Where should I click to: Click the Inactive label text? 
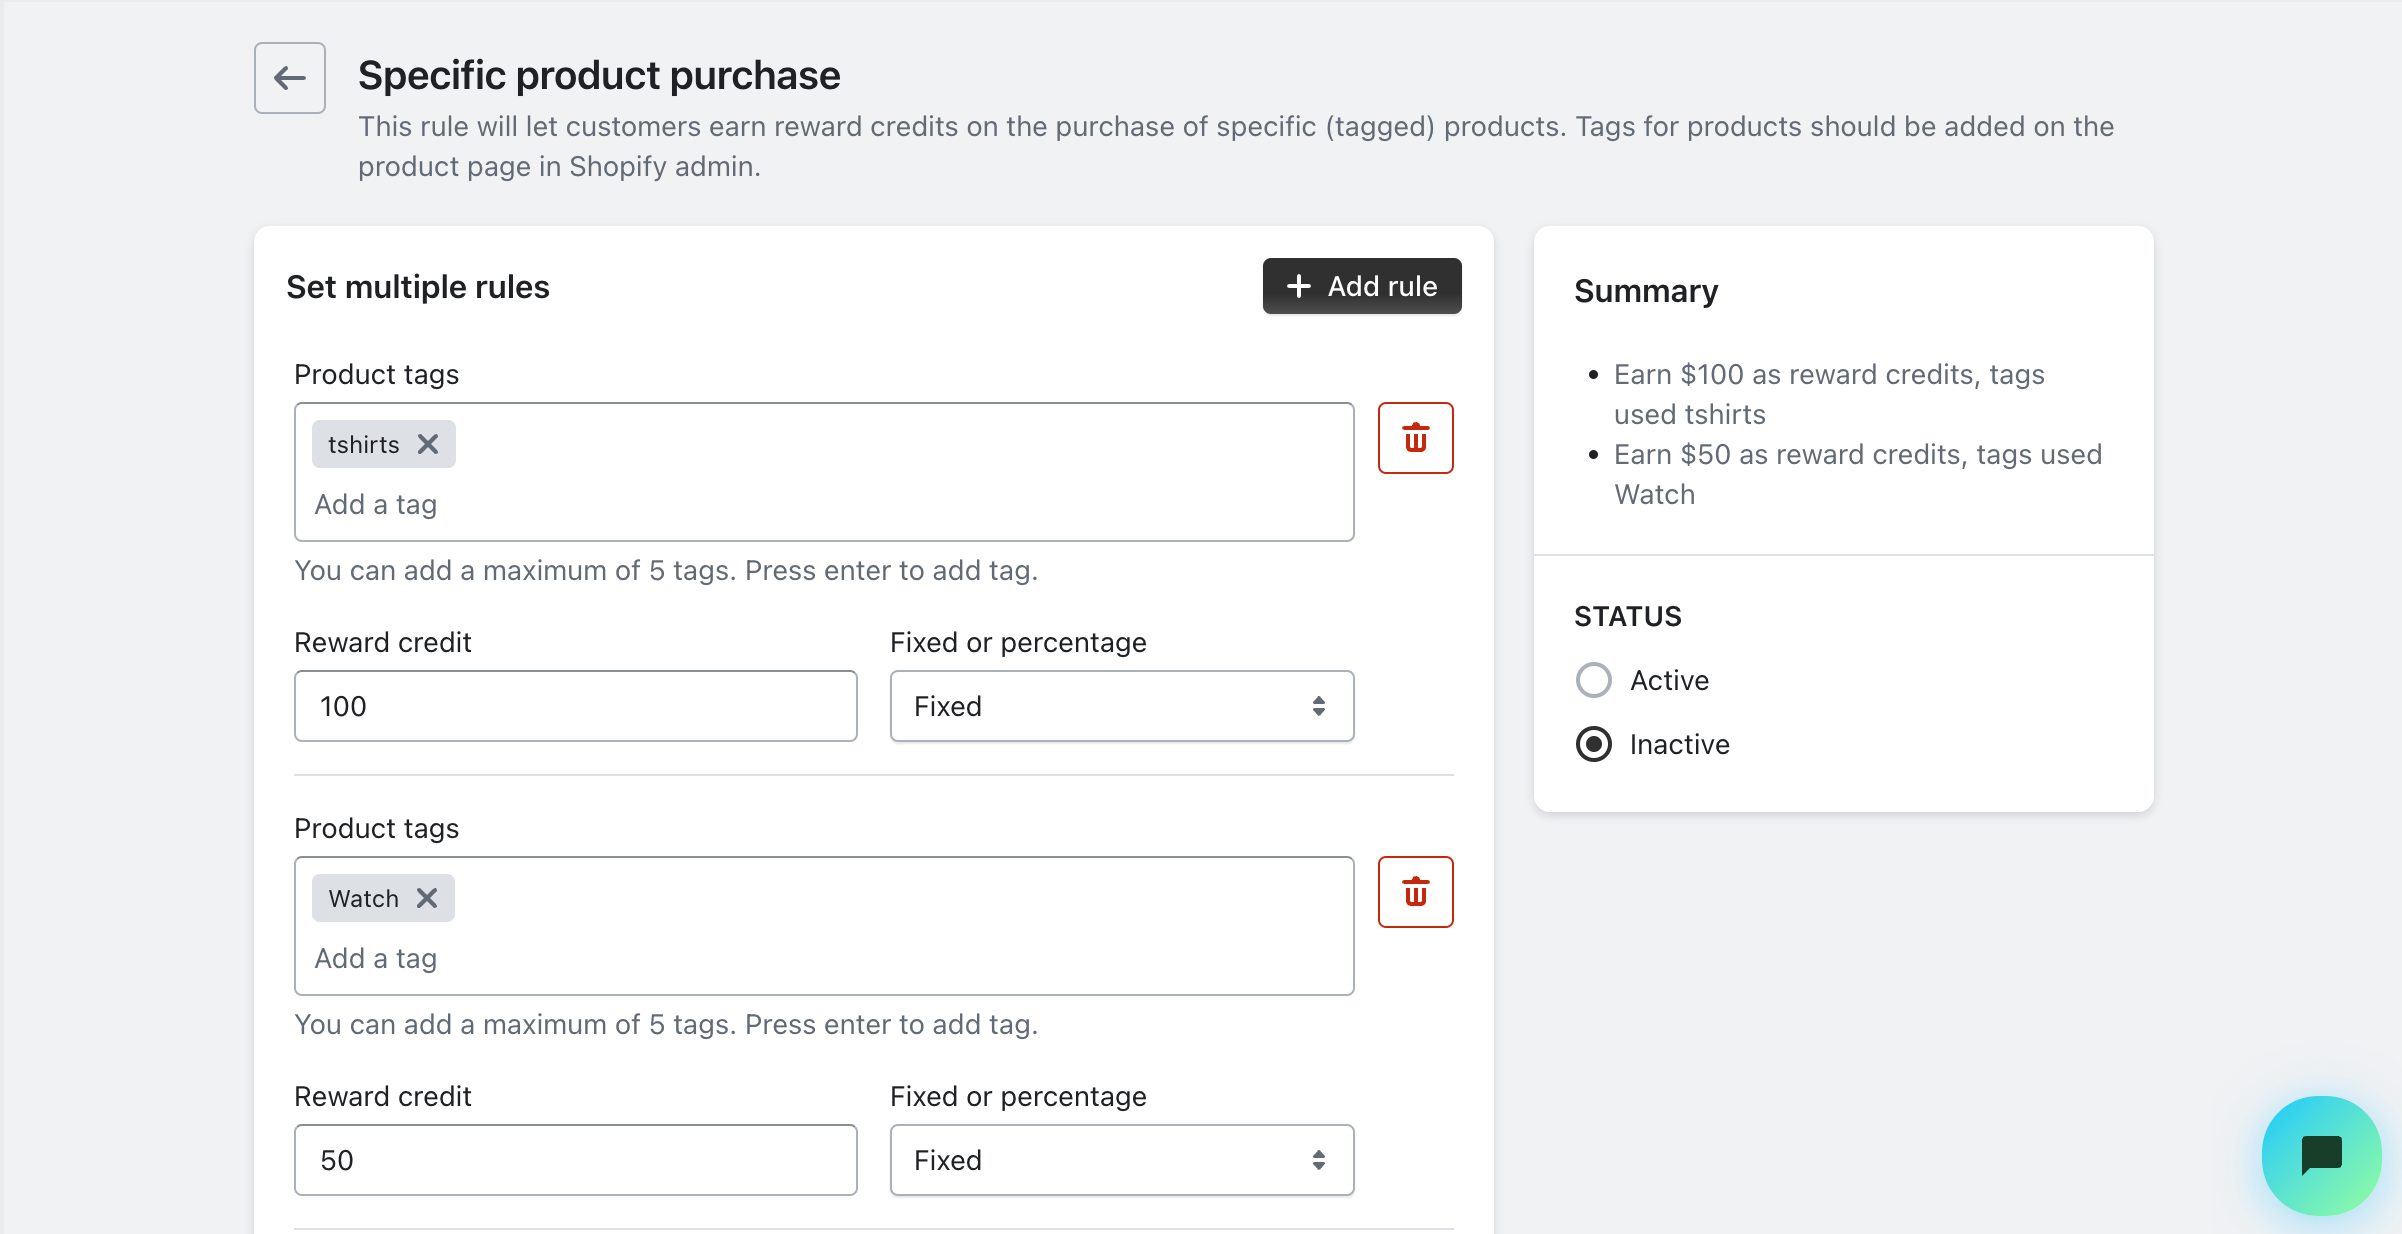pos(1679,744)
